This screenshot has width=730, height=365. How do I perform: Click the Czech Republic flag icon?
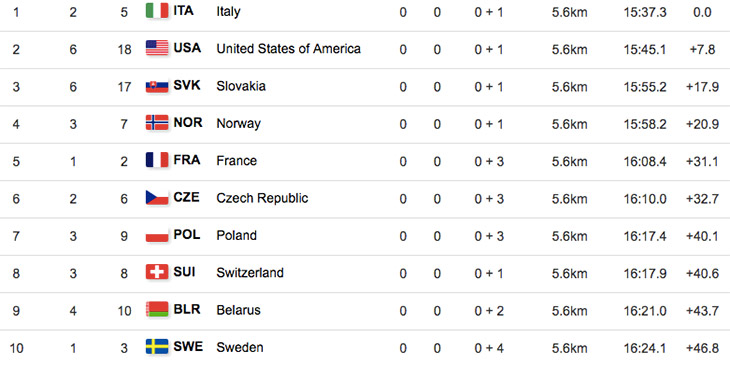point(157,197)
